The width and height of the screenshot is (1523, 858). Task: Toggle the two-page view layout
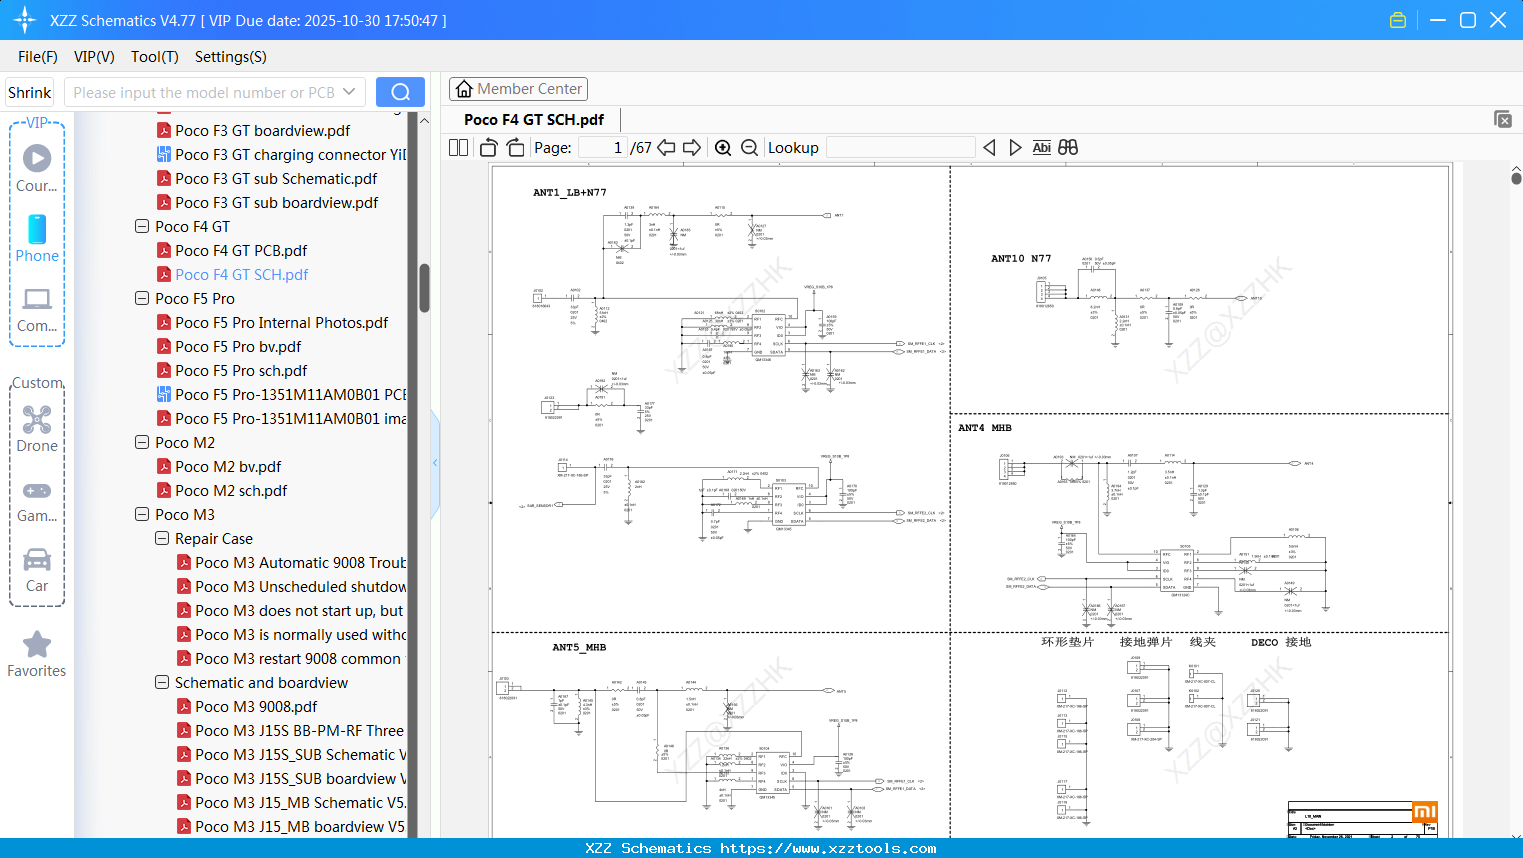[x=459, y=148]
